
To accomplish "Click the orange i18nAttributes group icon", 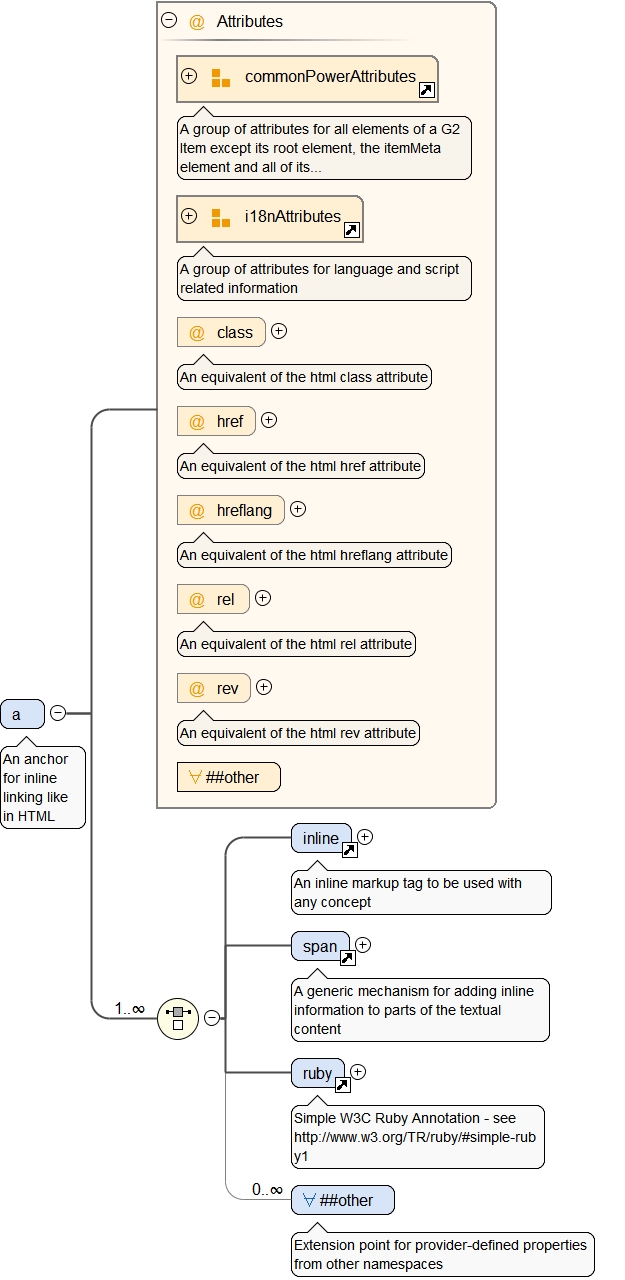I will pos(221,217).
